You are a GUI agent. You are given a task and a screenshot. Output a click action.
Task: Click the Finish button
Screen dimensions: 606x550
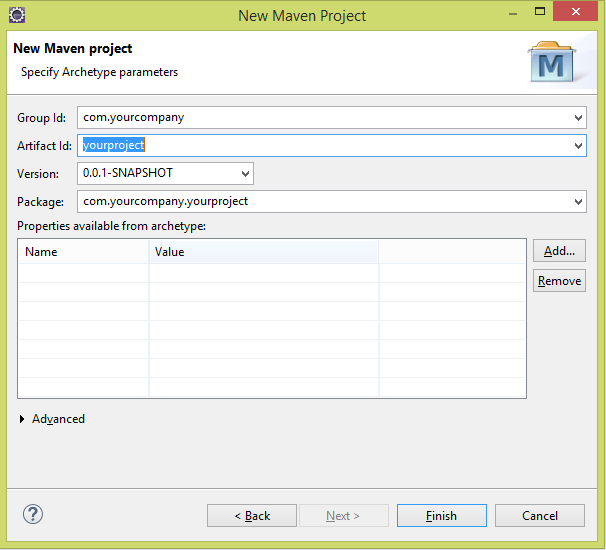click(x=442, y=516)
